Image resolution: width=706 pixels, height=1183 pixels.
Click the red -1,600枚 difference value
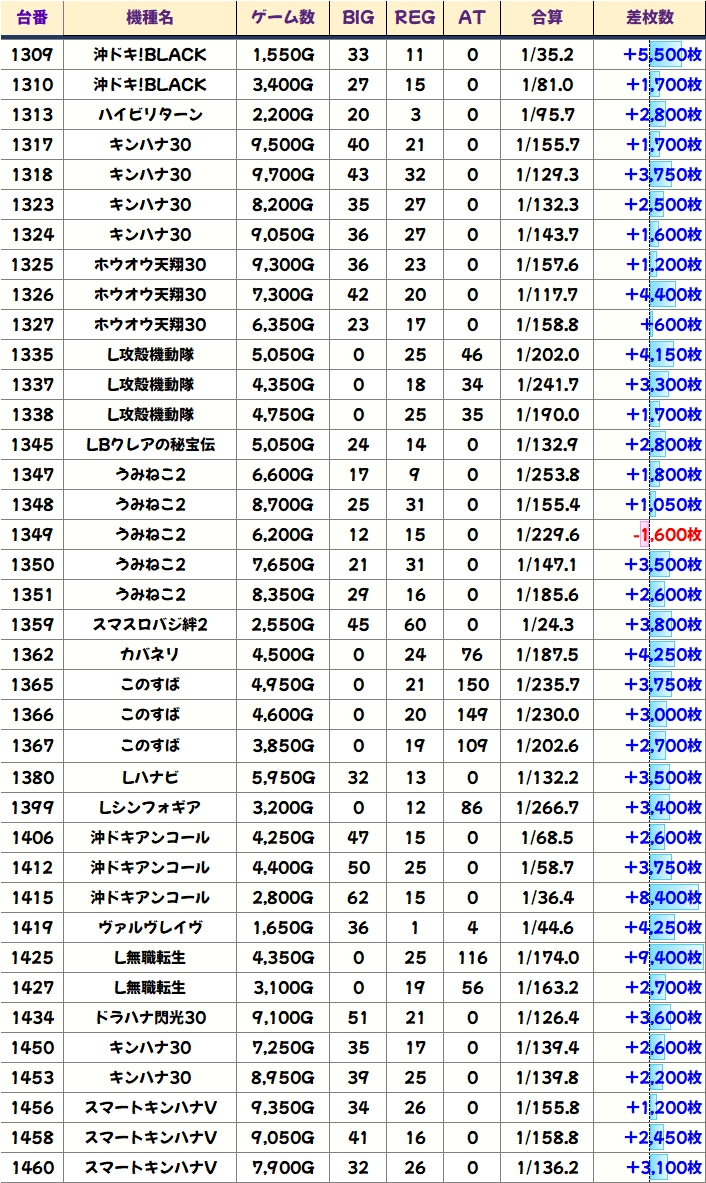point(666,535)
